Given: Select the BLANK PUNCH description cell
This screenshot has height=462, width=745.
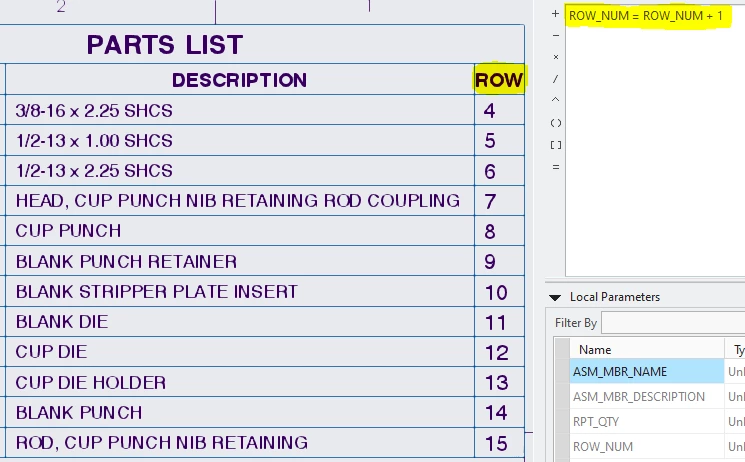Looking at the screenshot, I should click(240, 412).
